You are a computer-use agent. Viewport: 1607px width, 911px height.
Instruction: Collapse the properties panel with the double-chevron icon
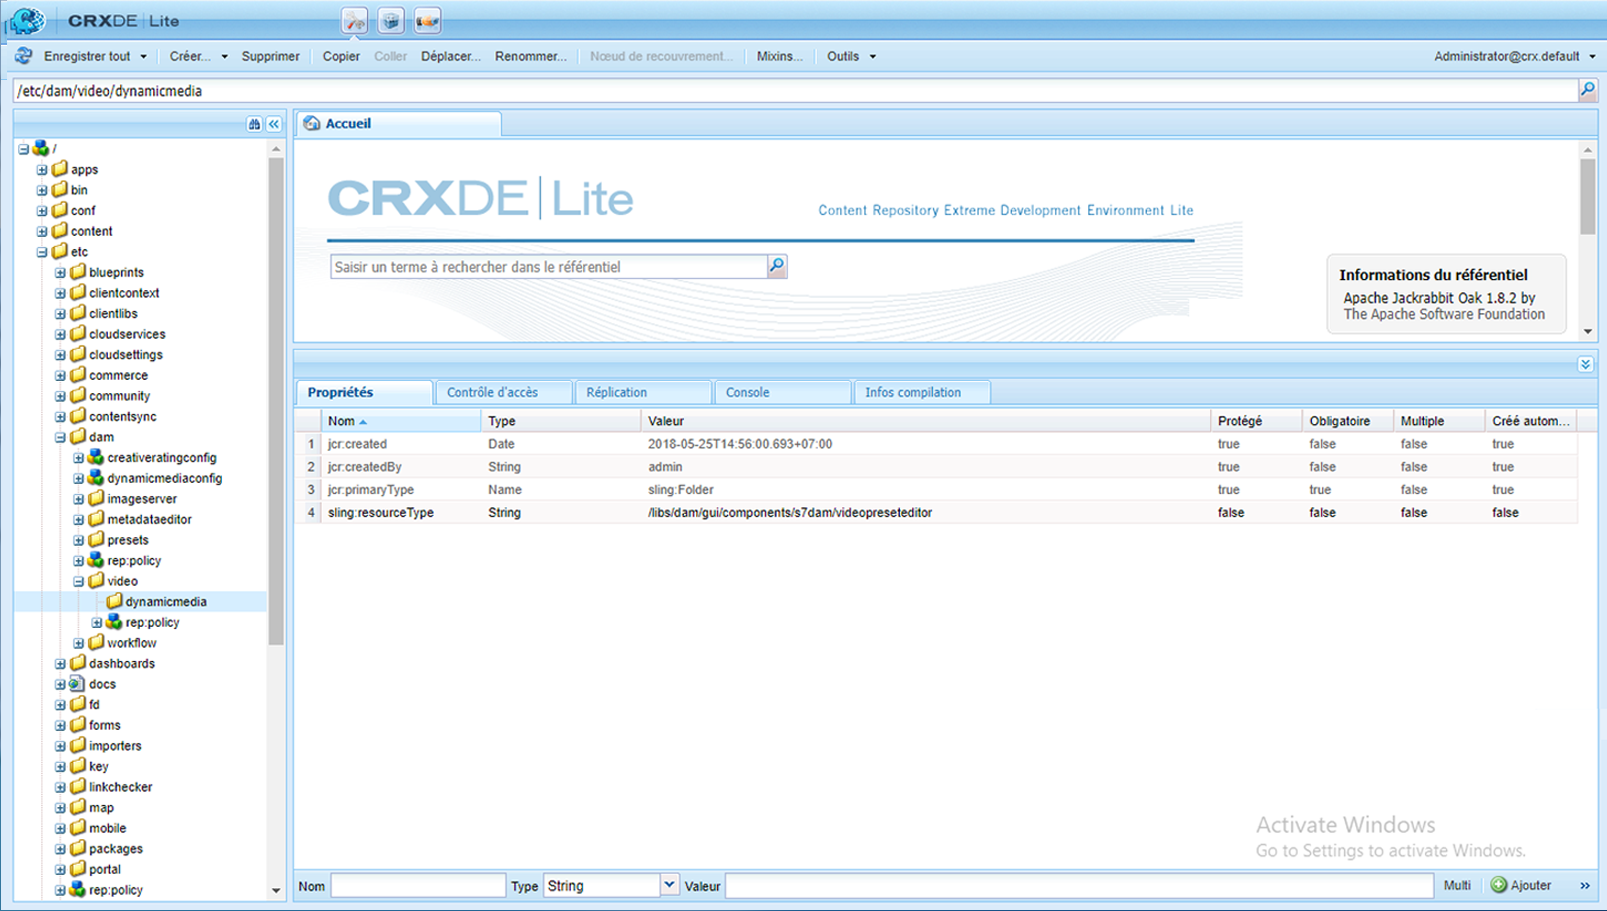coord(1585,364)
